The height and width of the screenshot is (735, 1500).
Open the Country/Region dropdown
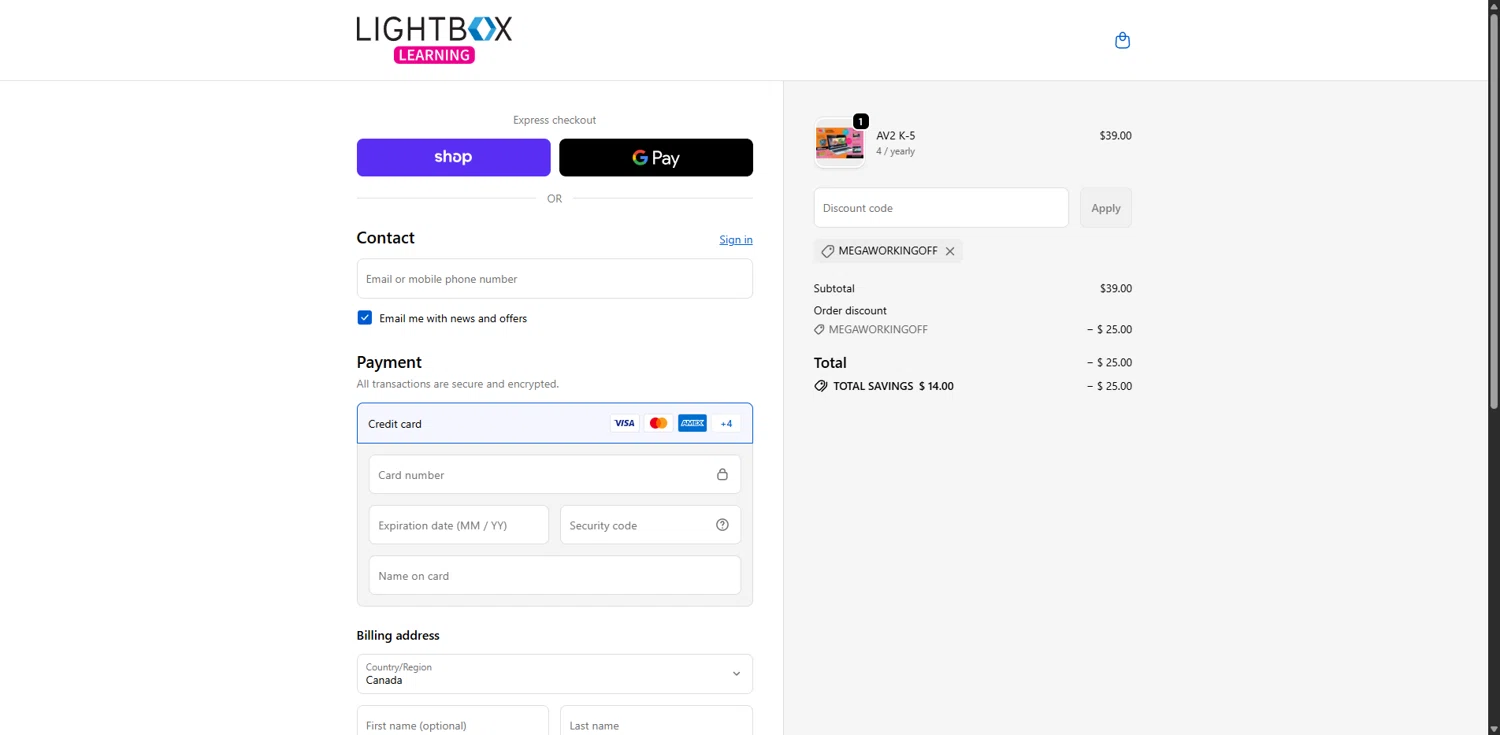(x=554, y=674)
